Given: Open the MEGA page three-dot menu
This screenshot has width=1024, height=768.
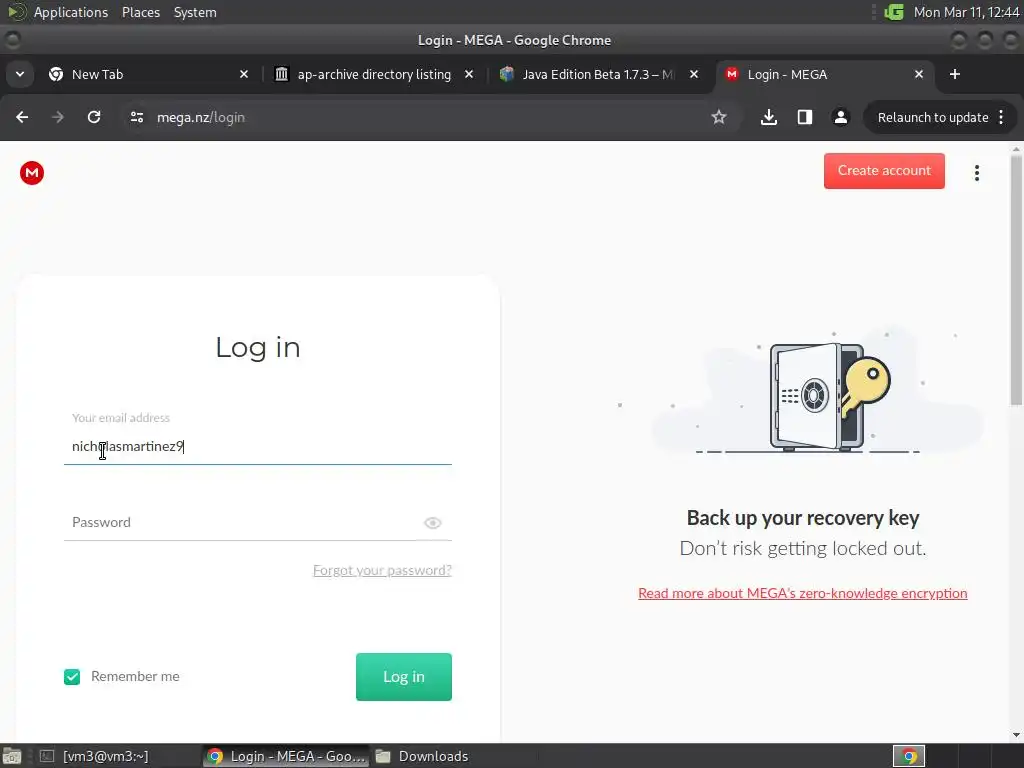Looking at the screenshot, I should click(x=976, y=173).
